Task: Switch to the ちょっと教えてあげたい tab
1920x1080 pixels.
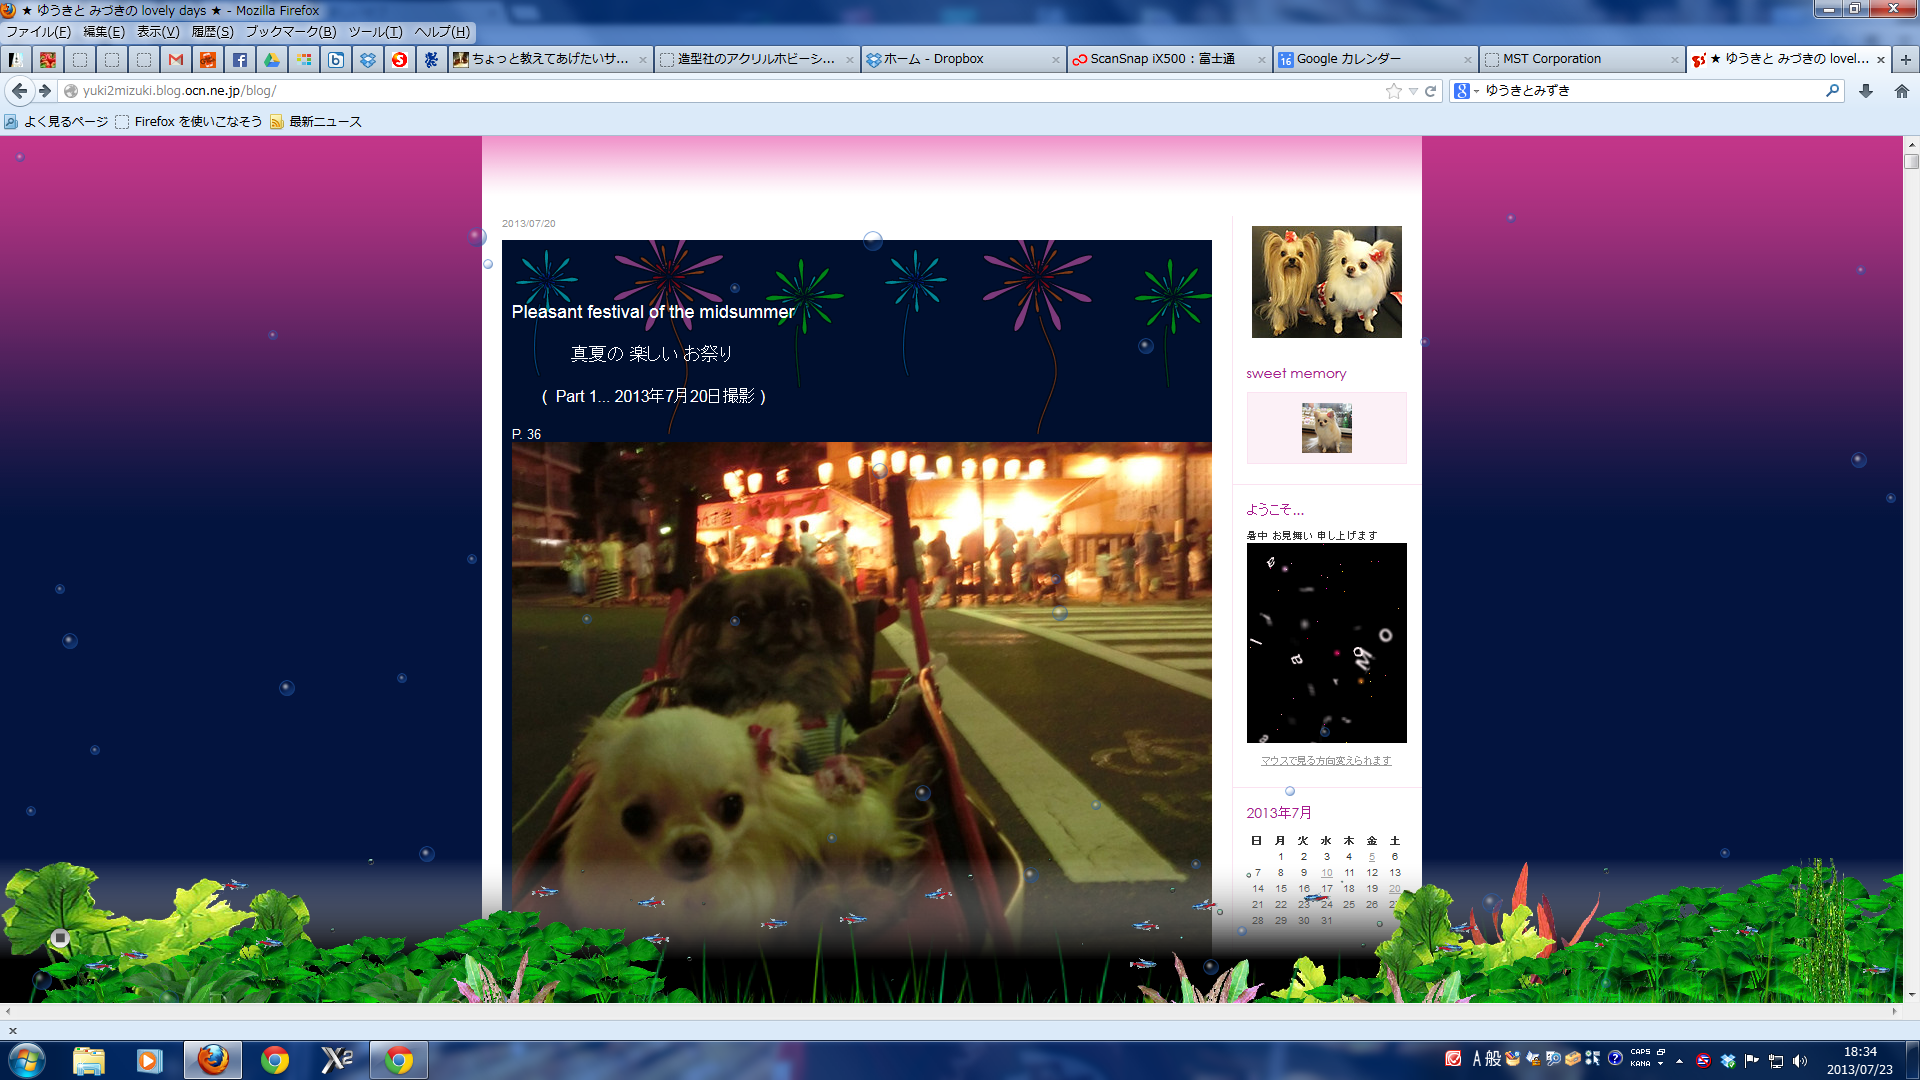Action: point(551,60)
